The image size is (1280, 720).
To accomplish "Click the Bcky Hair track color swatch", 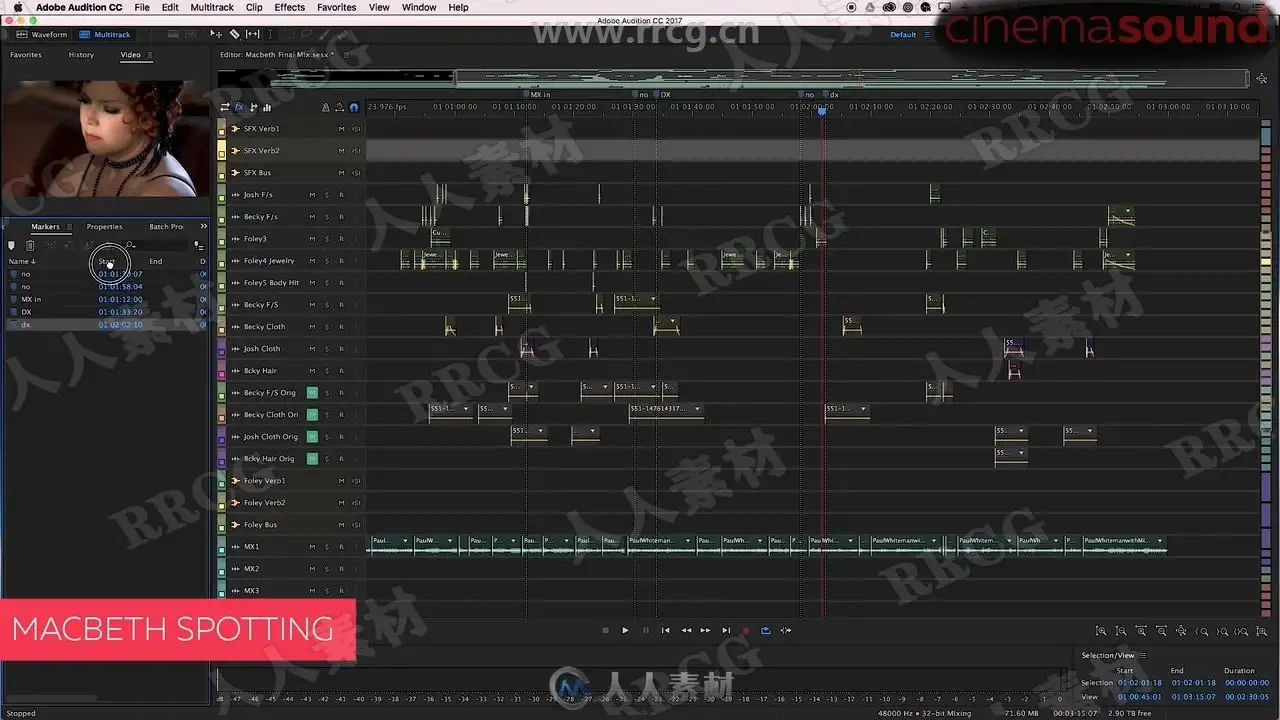I will click(x=222, y=371).
